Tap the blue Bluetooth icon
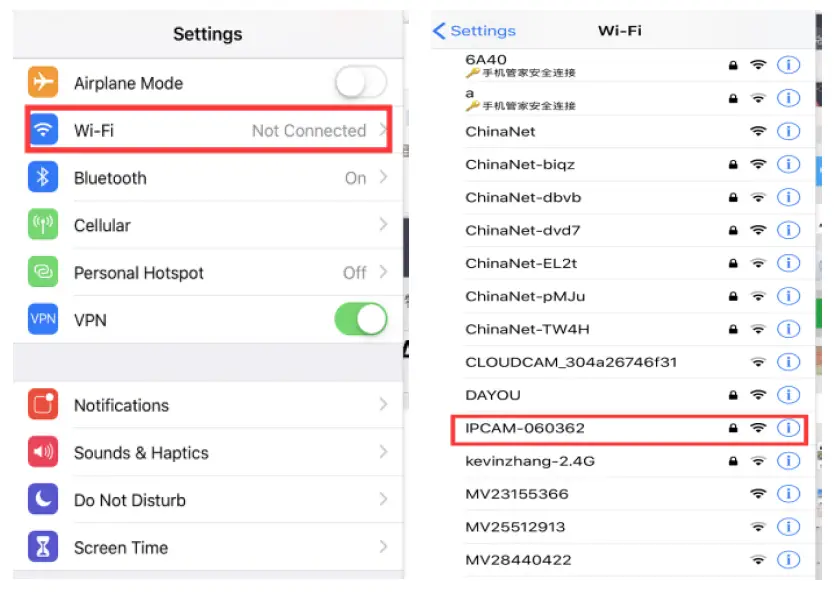Screen dimensions: 834x595 pos(43,178)
